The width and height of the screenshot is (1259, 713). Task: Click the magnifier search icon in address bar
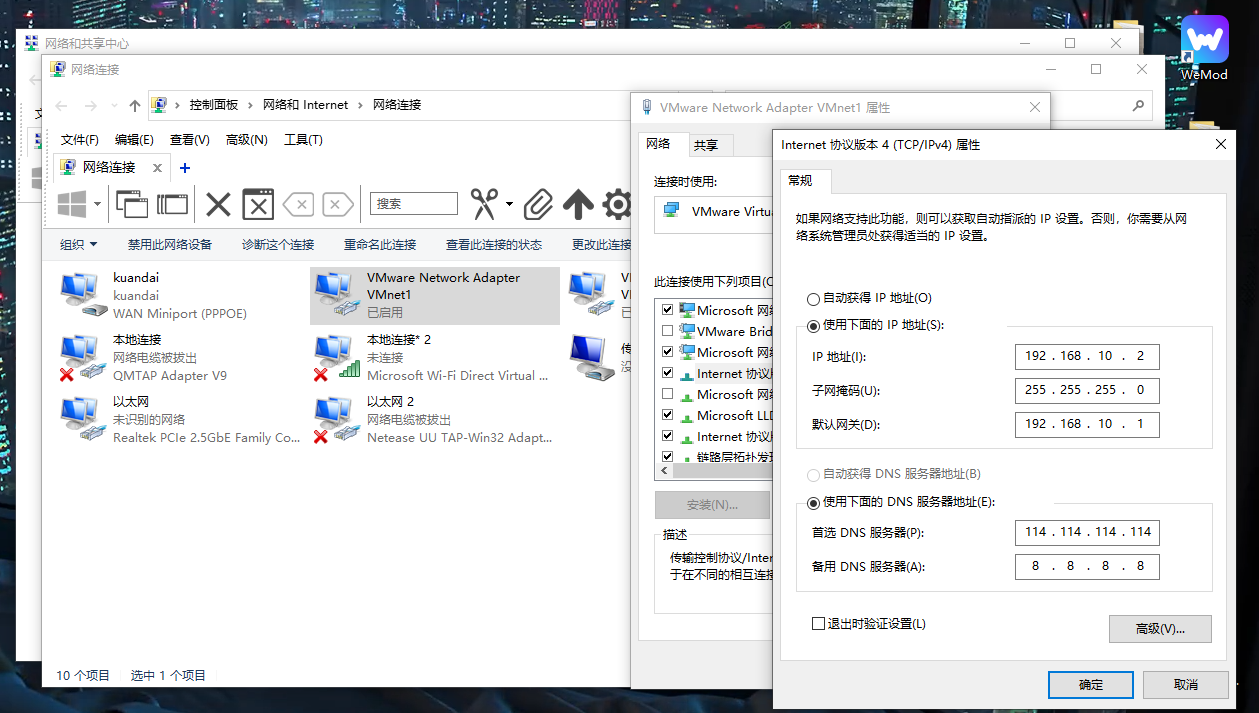coord(1138,105)
